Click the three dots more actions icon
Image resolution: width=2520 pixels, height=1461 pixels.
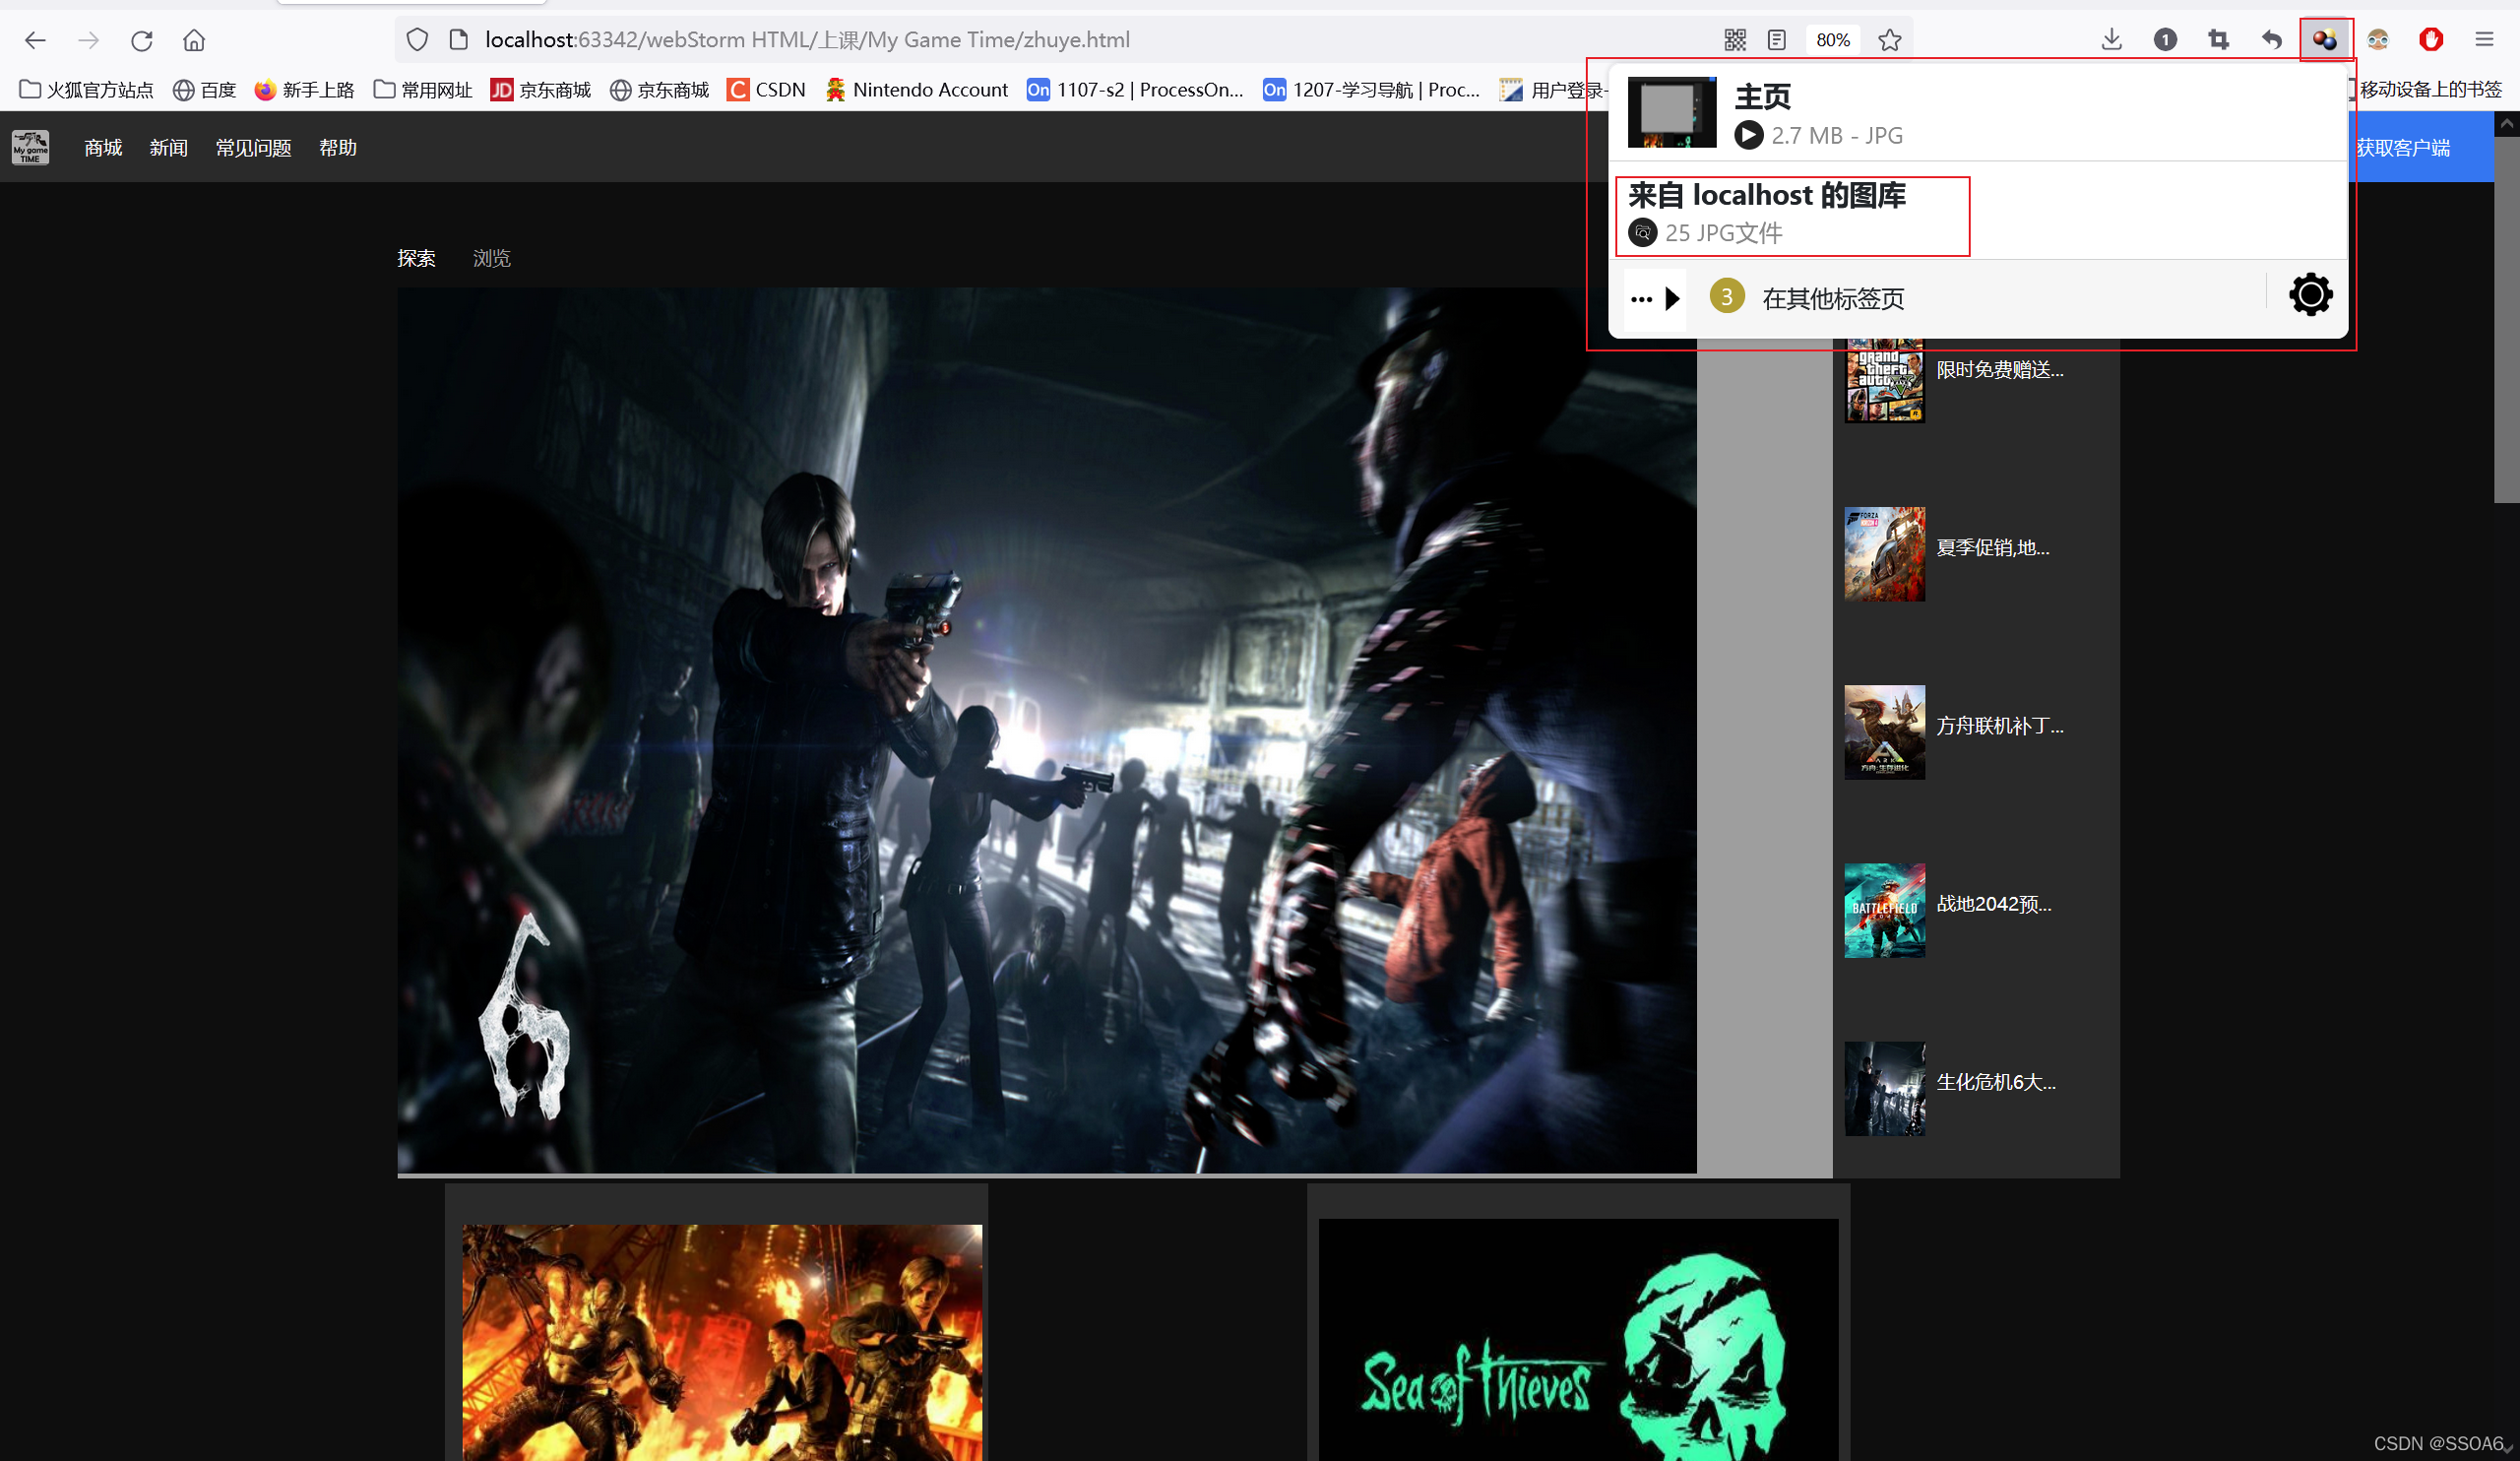tap(1640, 299)
